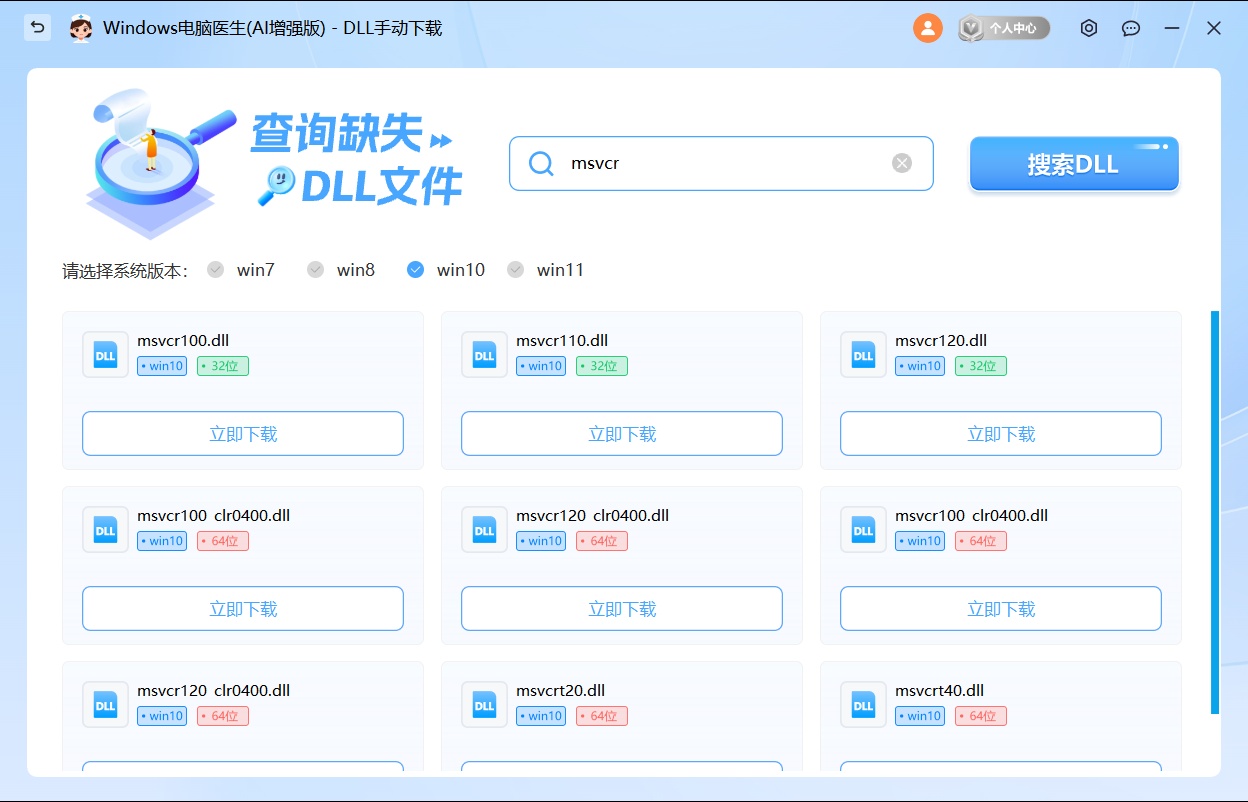Open the 个人中心 VIP badge

pos(1004,28)
